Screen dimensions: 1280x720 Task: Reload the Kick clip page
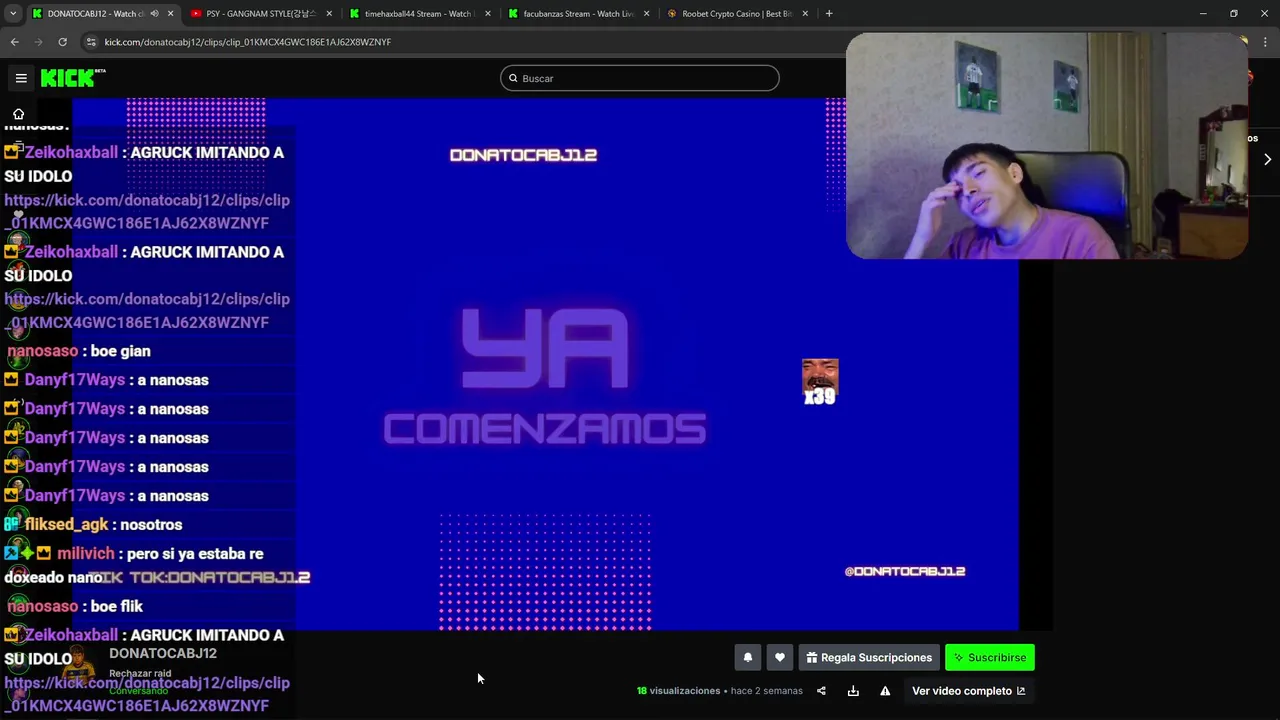point(62,42)
